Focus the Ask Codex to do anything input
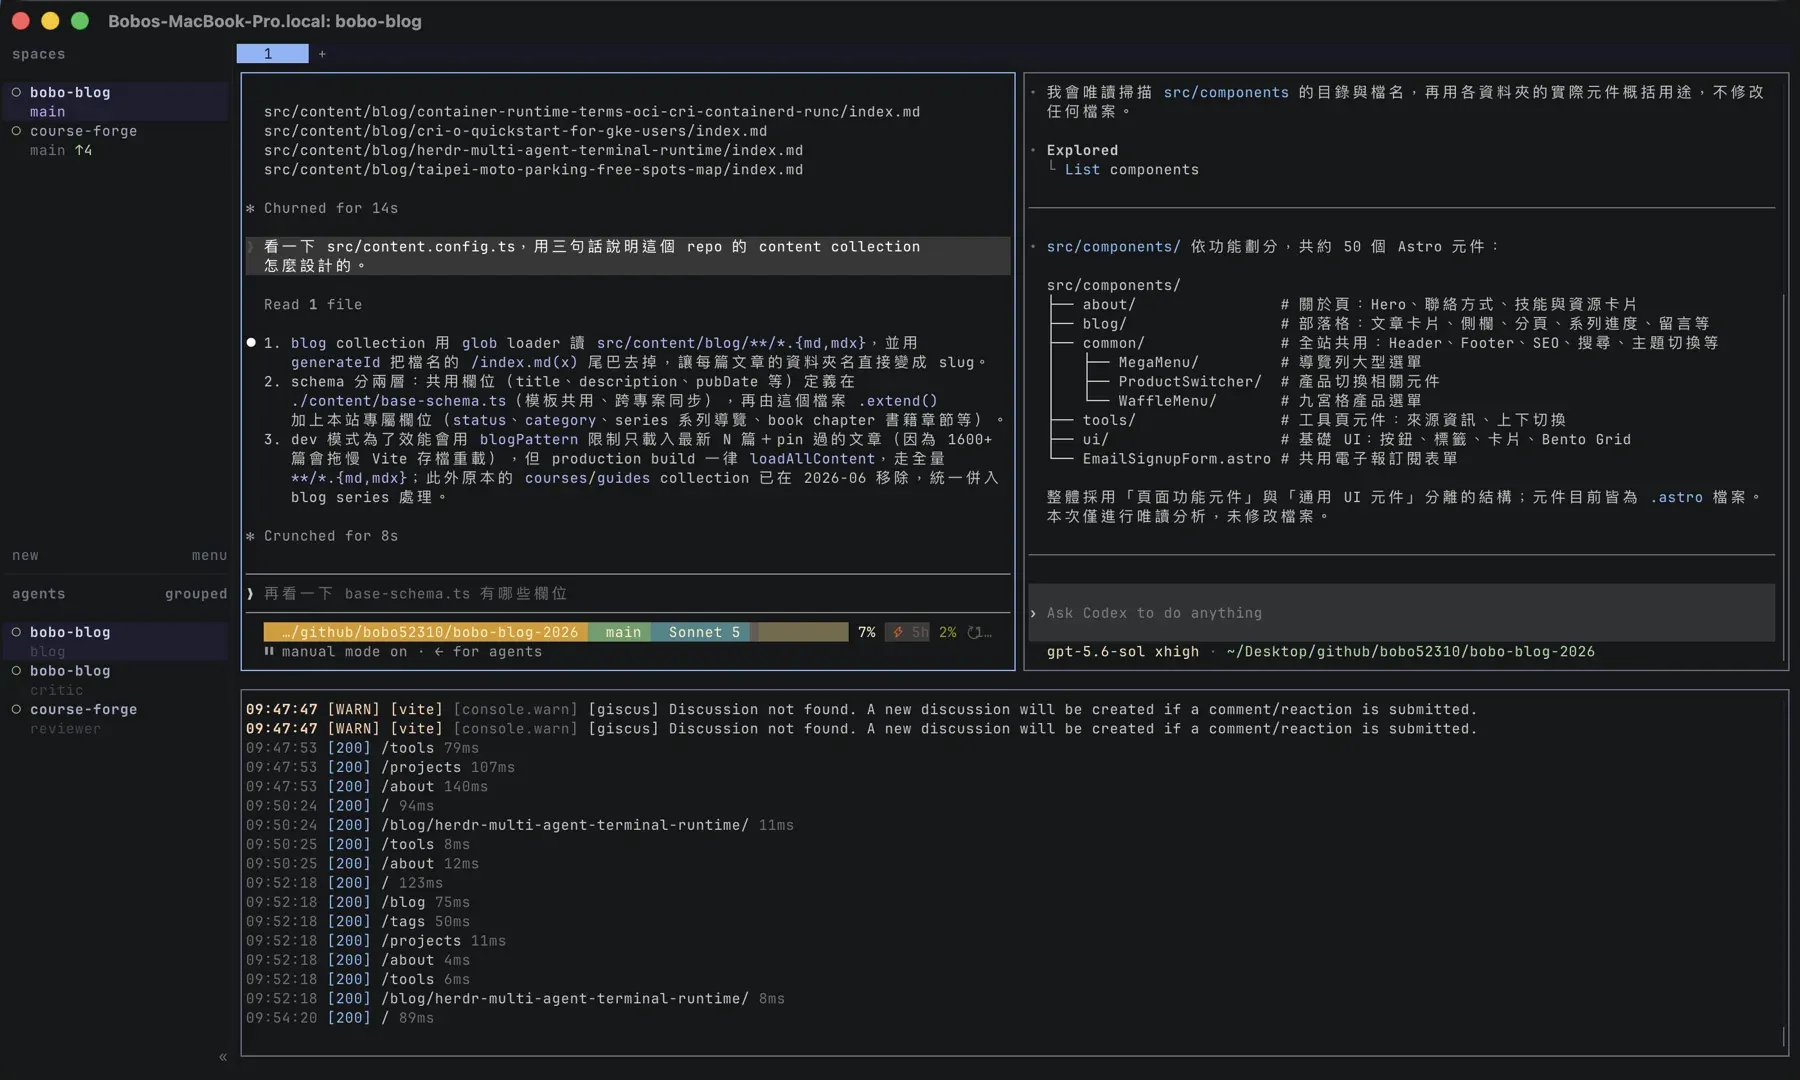The height and width of the screenshot is (1080, 1800). (1402, 613)
